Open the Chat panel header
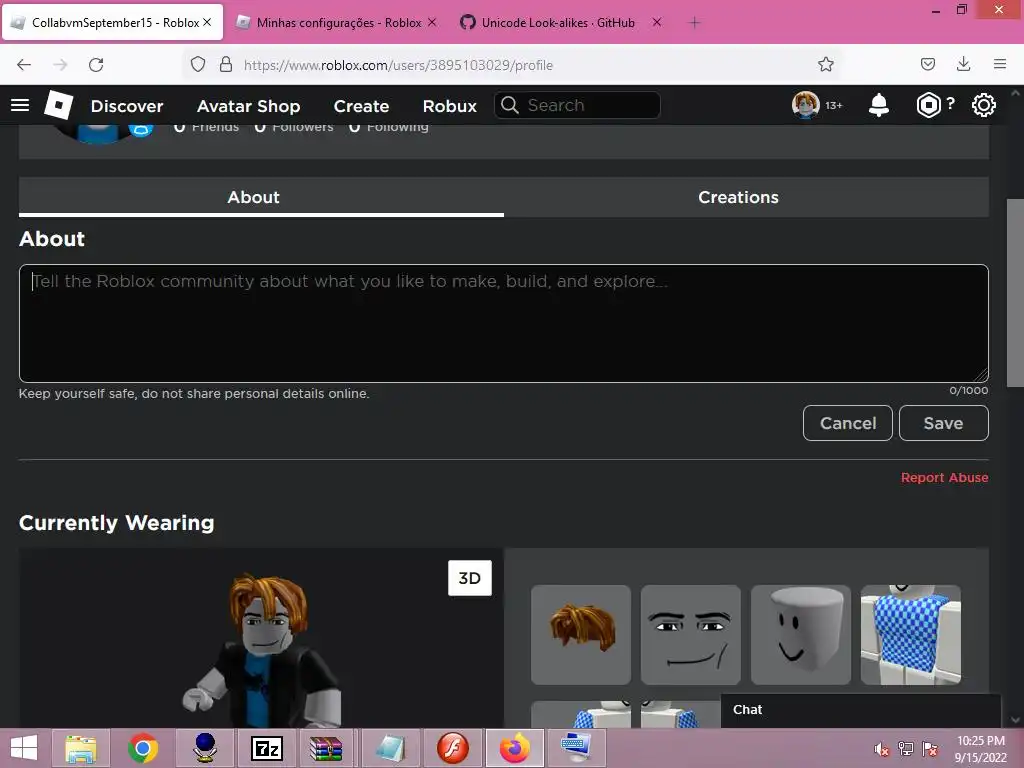The height and width of the screenshot is (768, 1024). coord(860,710)
